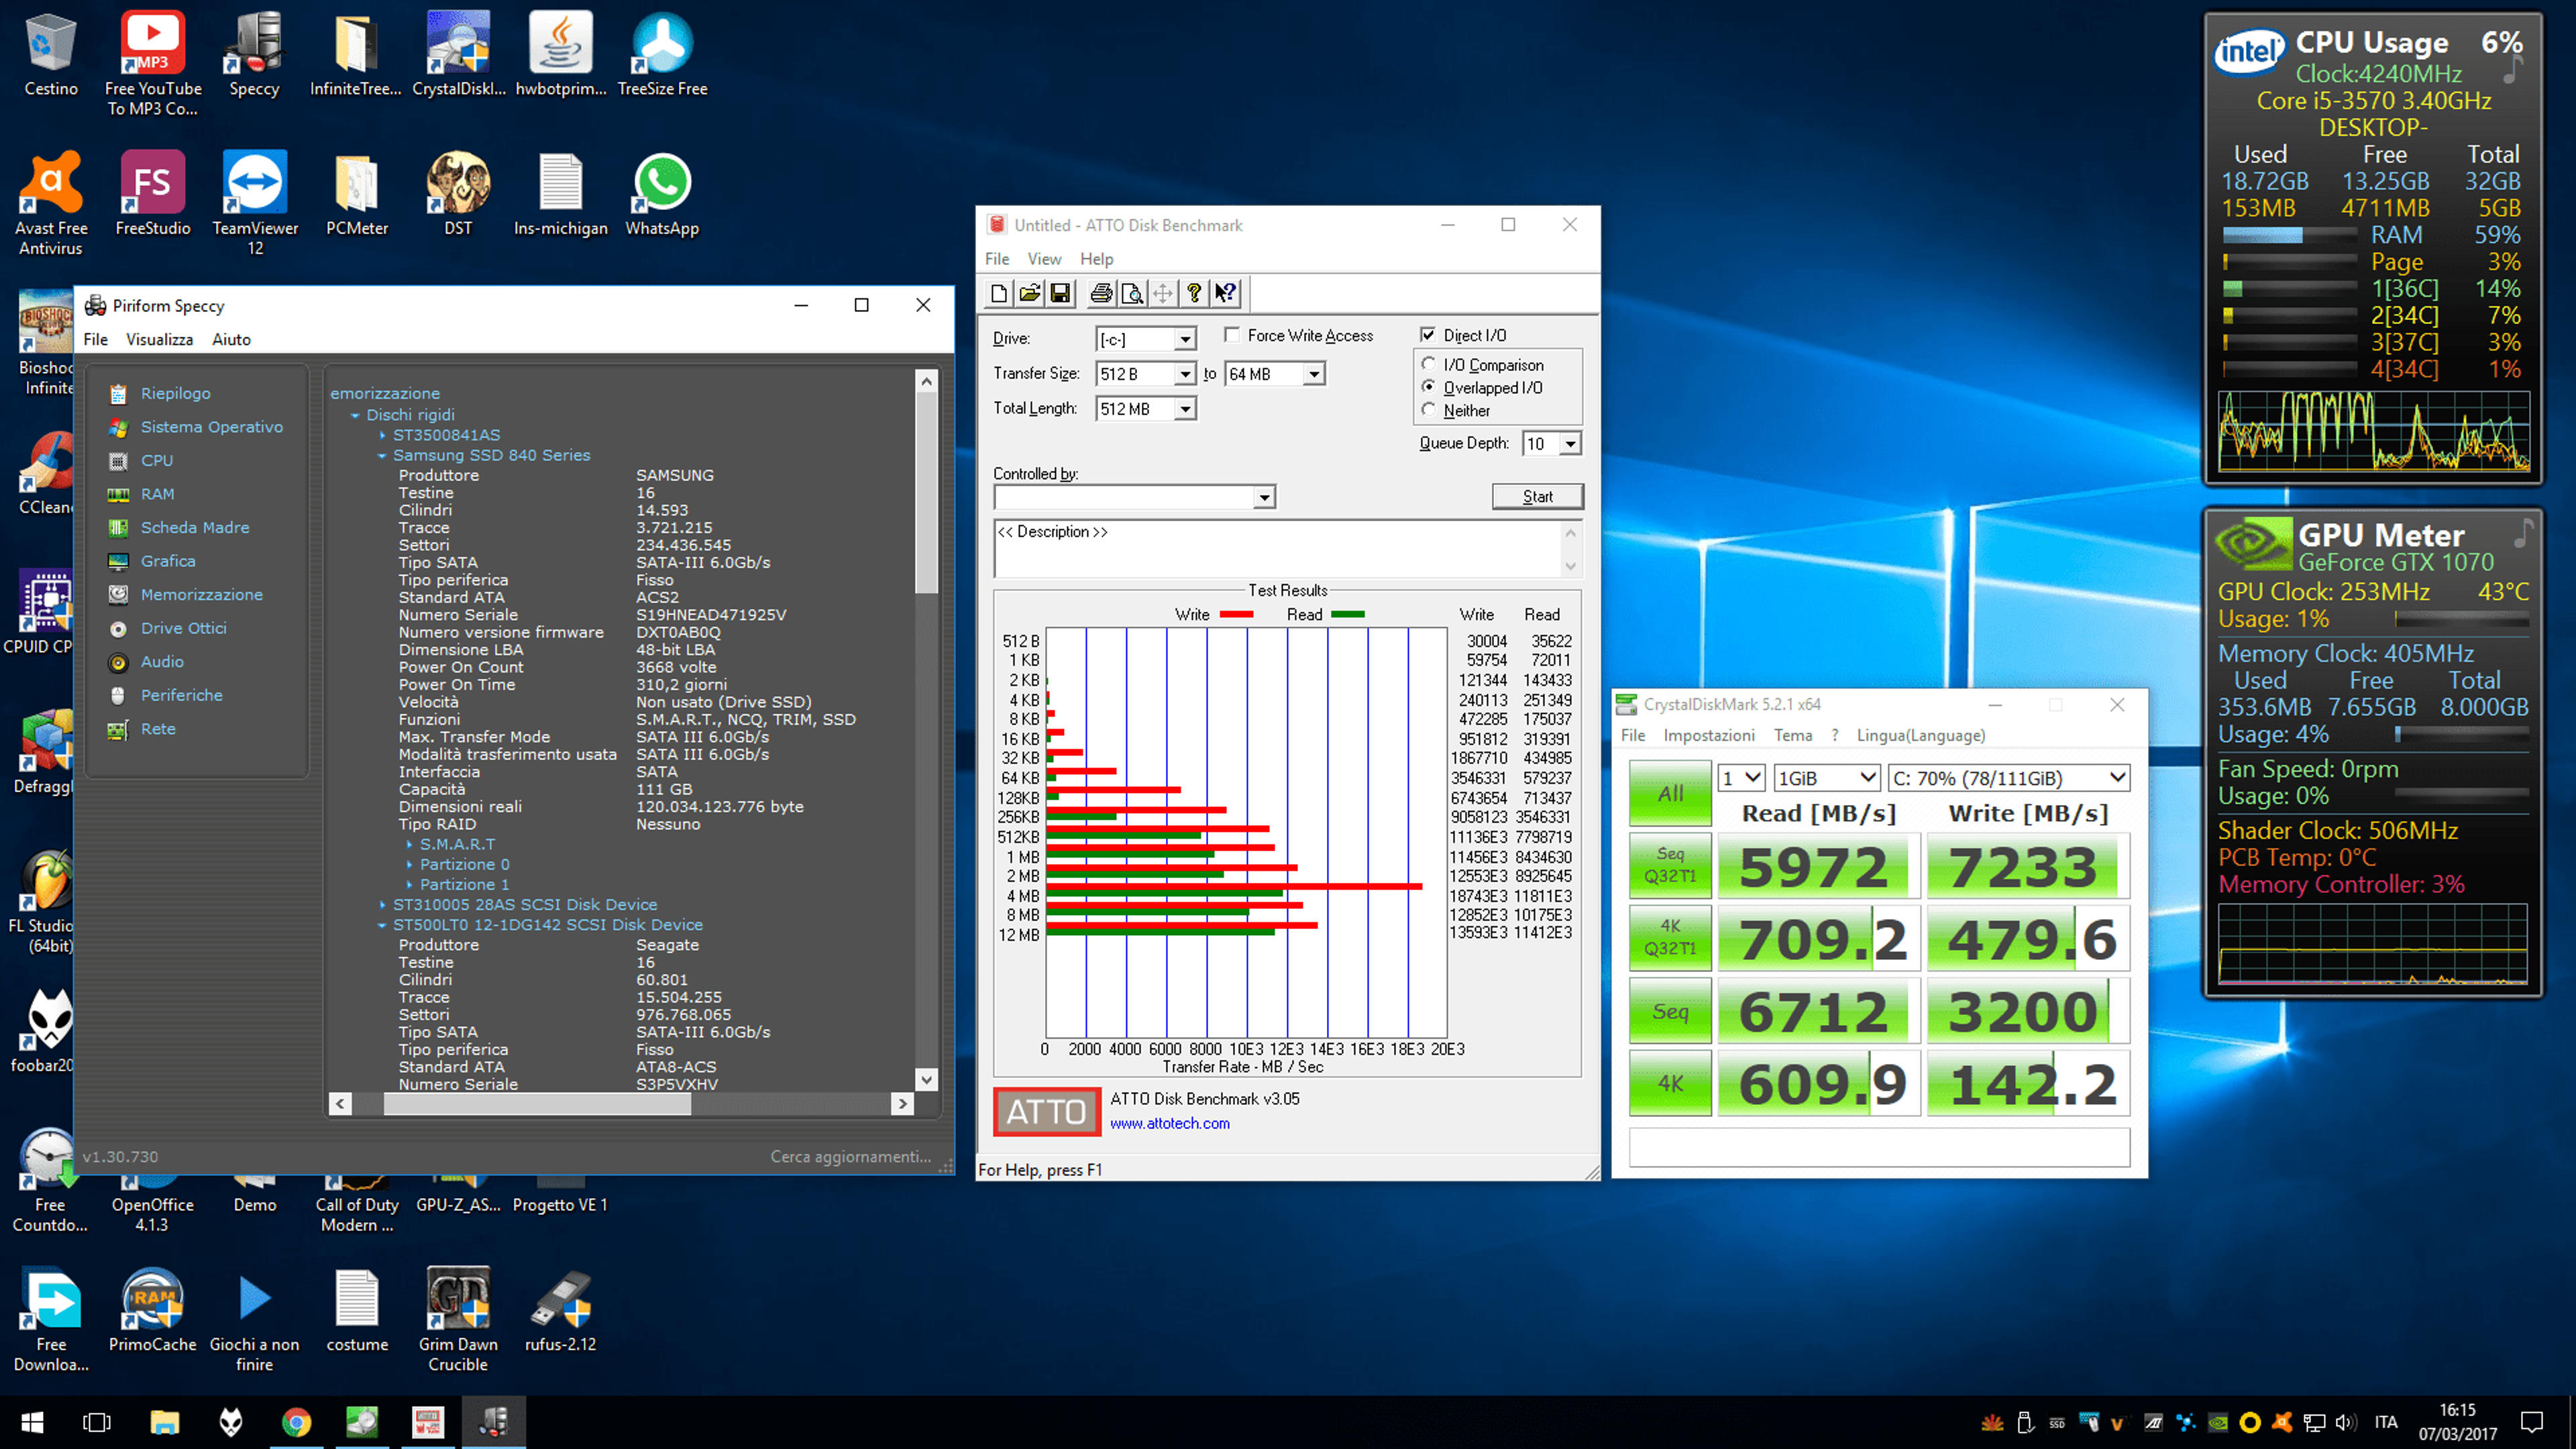Click the volume speaker icon in tray
2576x1449 pixels.
tap(2345, 1422)
